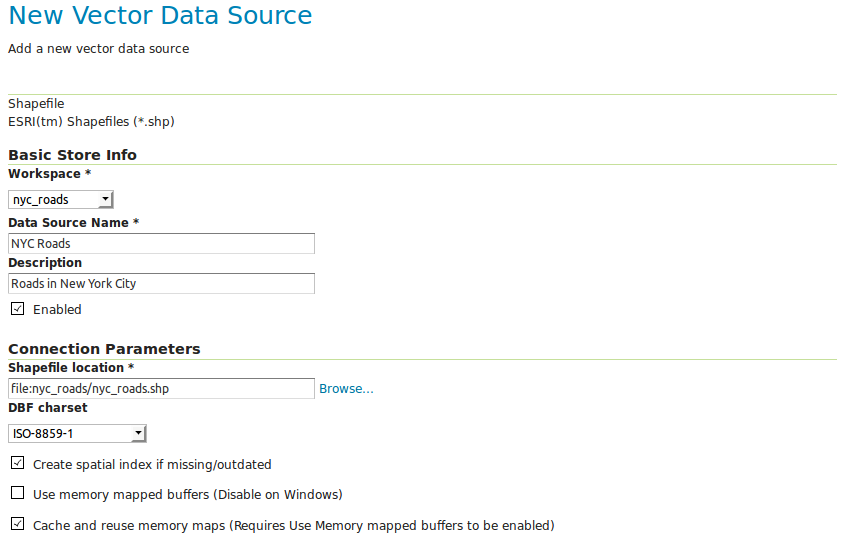Click the Description field label
This screenshot has width=847, height=545.
click(45, 263)
